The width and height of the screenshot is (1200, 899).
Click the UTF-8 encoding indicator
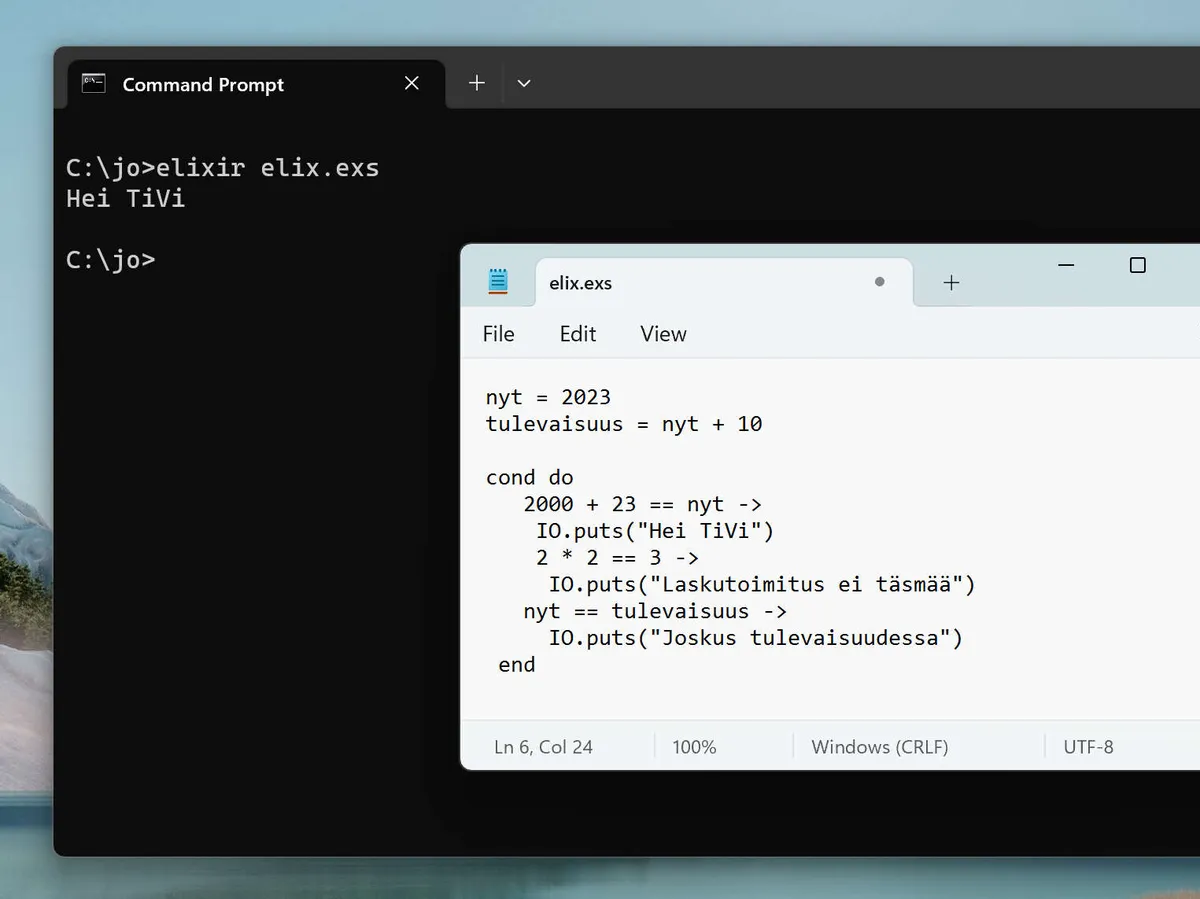tap(1088, 747)
